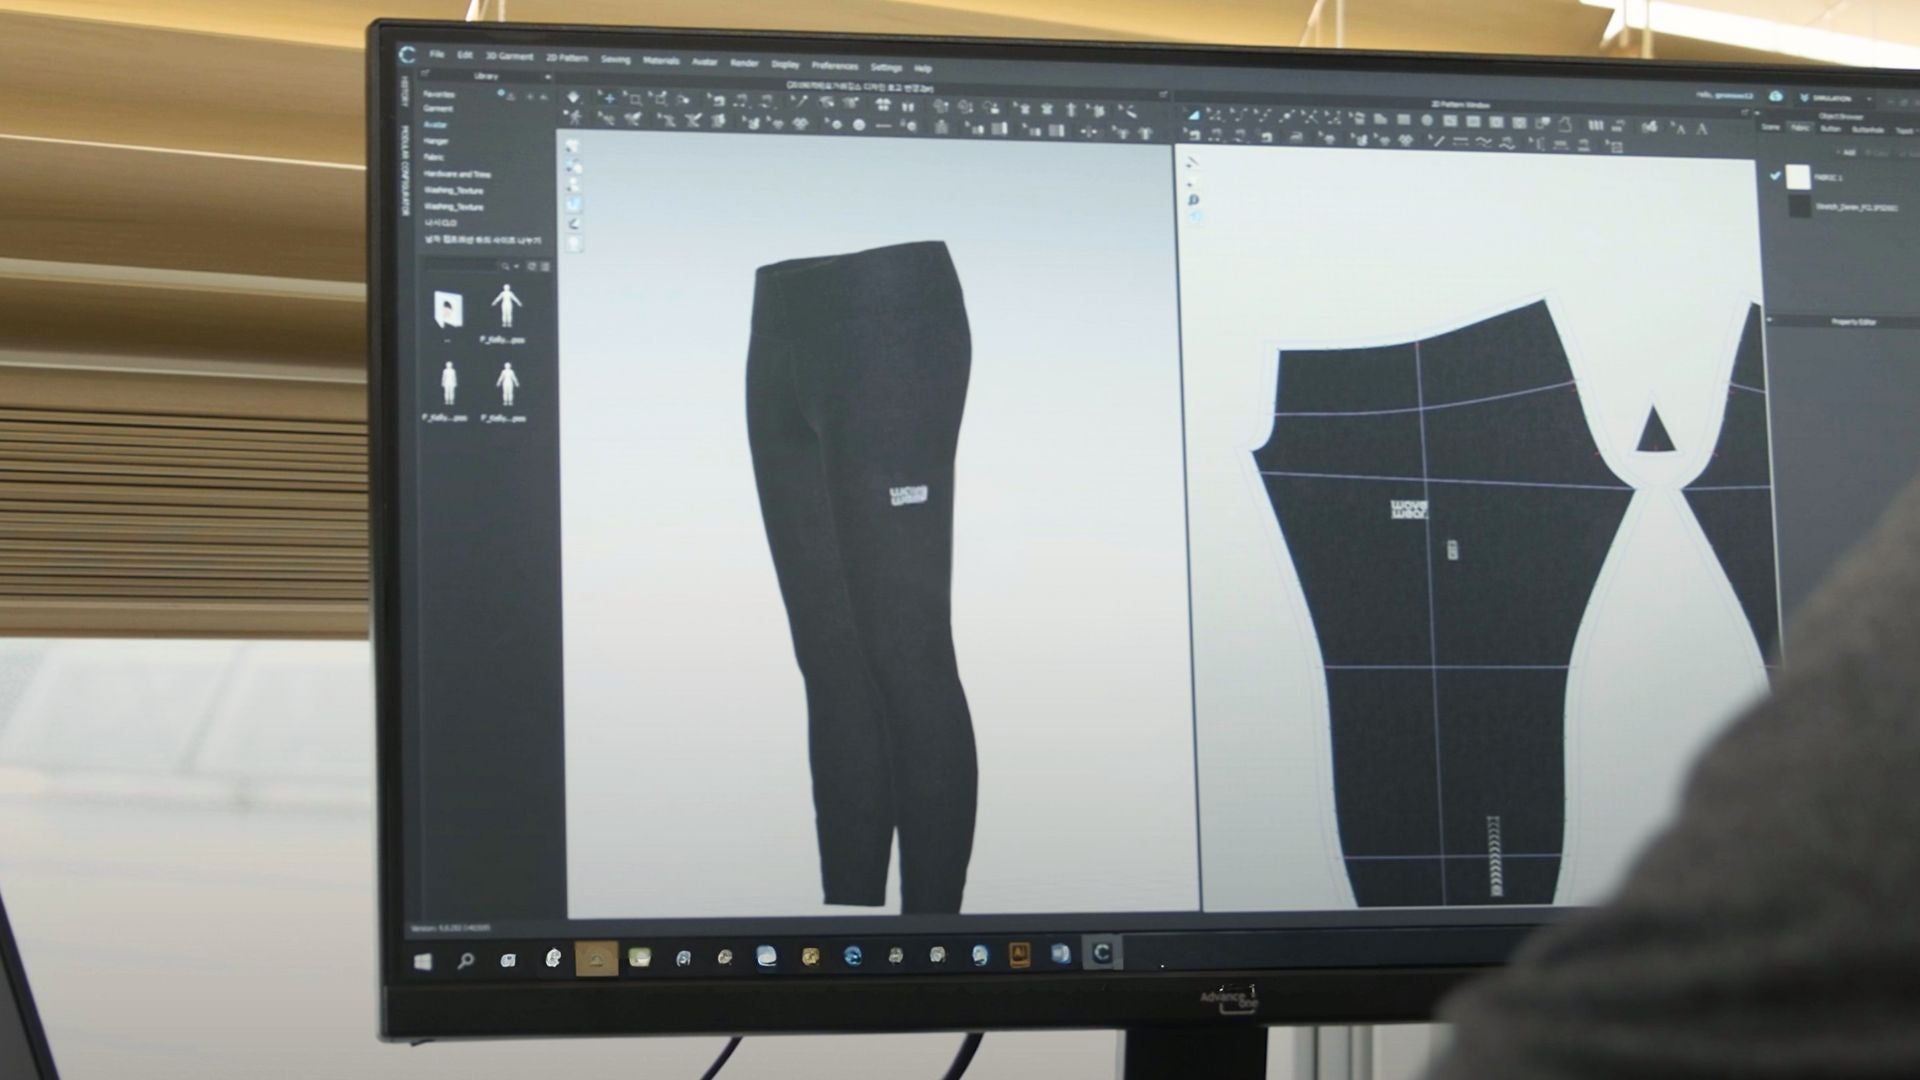This screenshot has height=1080, width=1920.
Task: Select the blue Select/Move cross tool
Action: click(608, 98)
